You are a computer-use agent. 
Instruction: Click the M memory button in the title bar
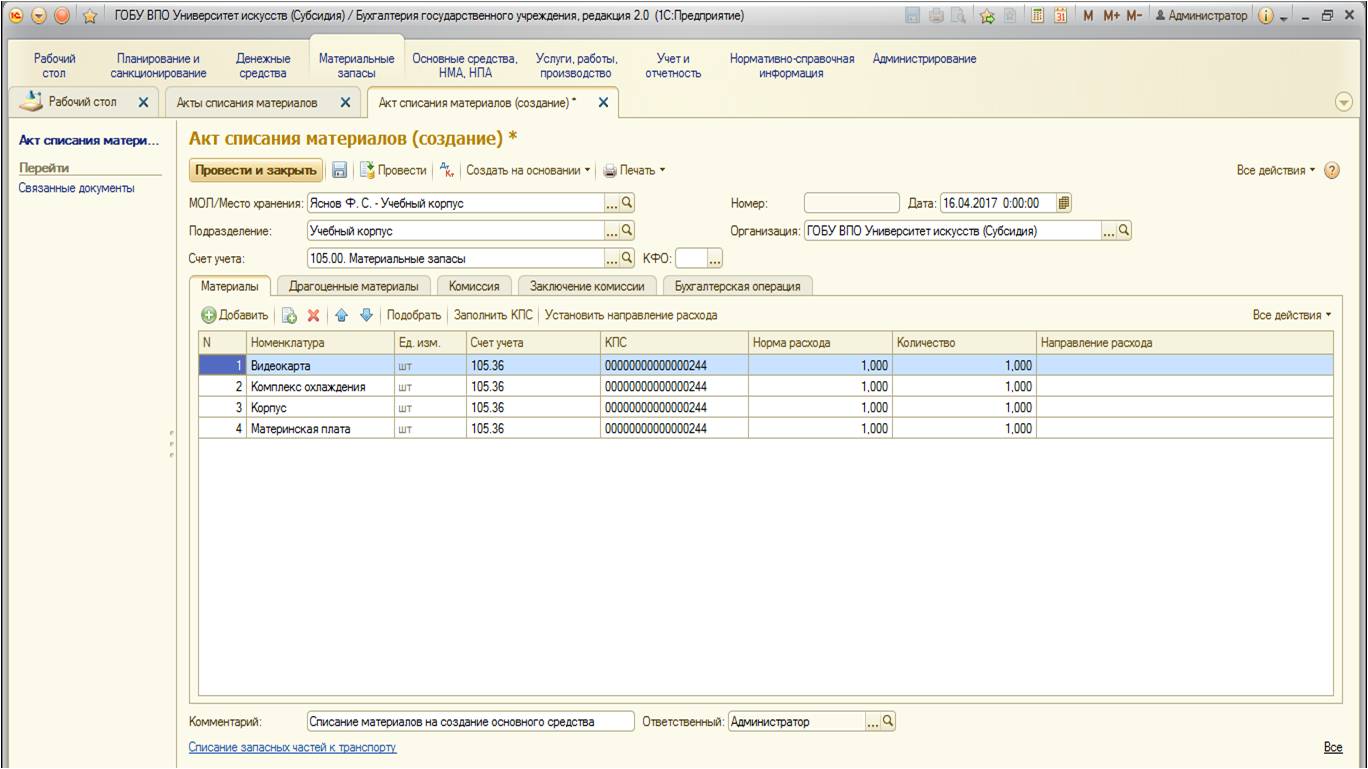tap(1089, 16)
